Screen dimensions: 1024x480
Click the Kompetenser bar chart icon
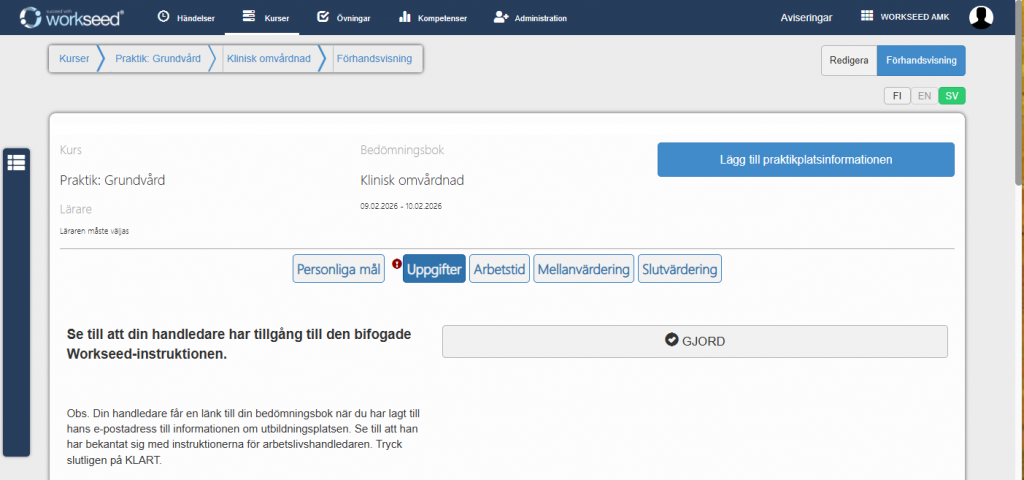pos(404,17)
